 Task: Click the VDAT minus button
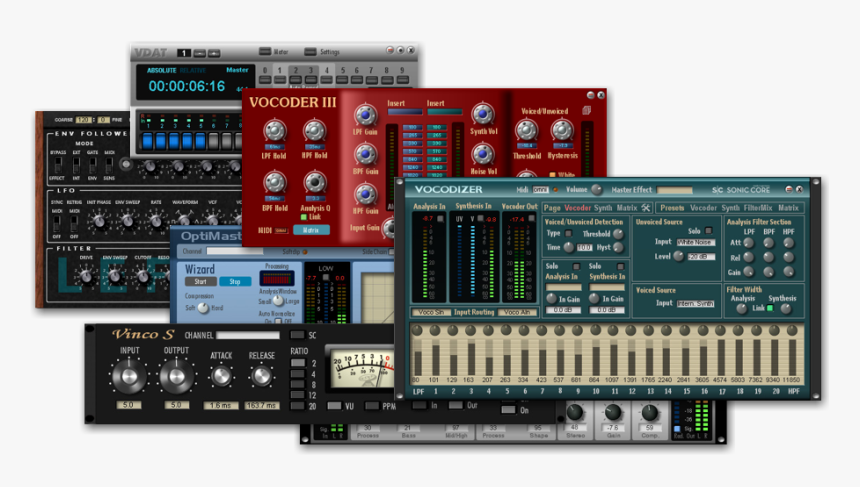pyautogui.click(x=200, y=53)
